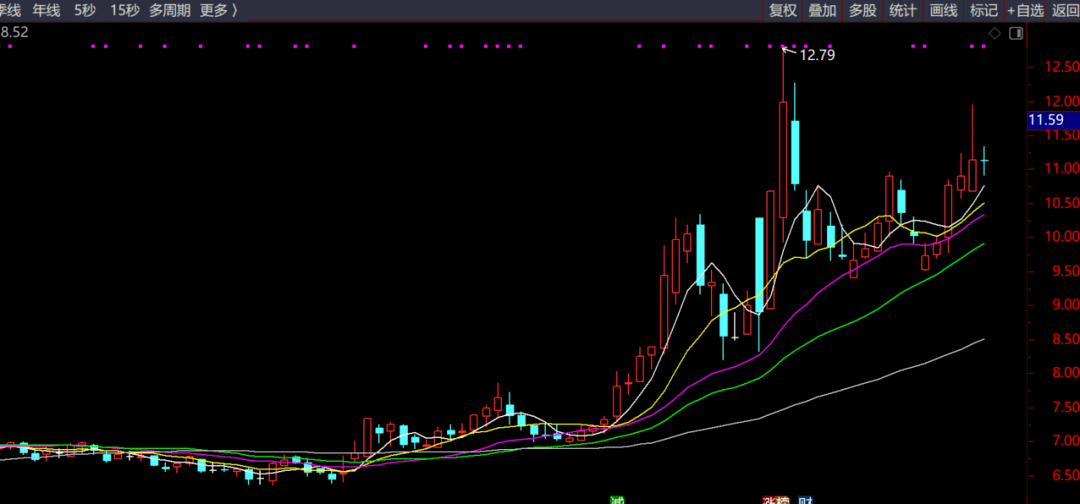The height and width of the screenshot is (504, 1080).
Task: Toggle the side panel layout icon
Action: pos(1016,33)
